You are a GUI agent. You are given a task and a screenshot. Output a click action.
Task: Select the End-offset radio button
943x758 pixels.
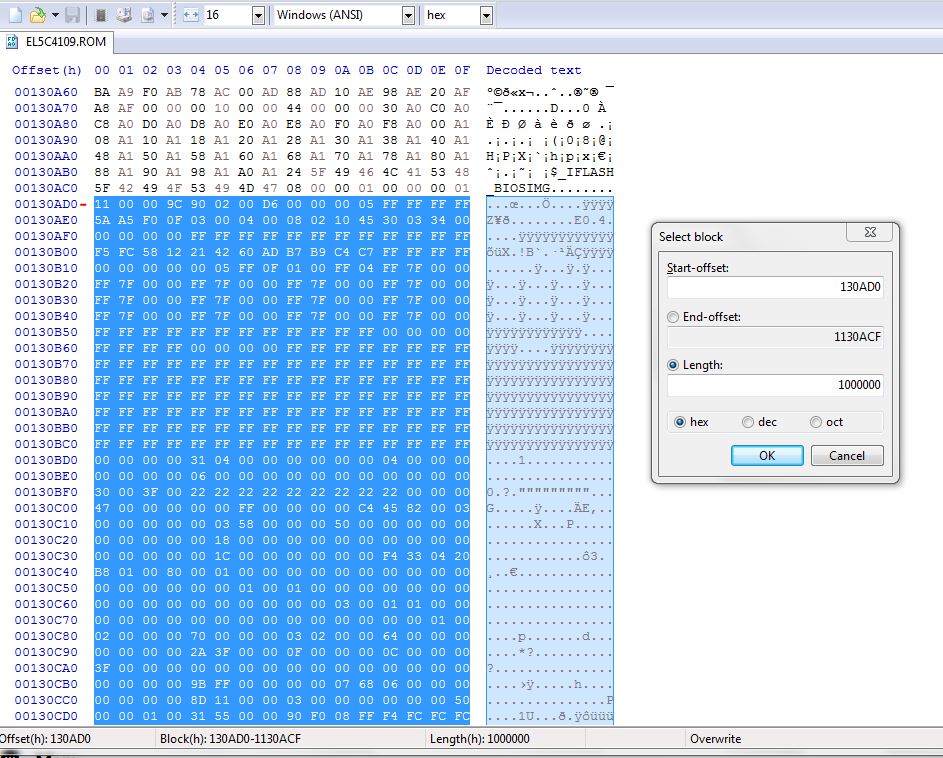673,317
